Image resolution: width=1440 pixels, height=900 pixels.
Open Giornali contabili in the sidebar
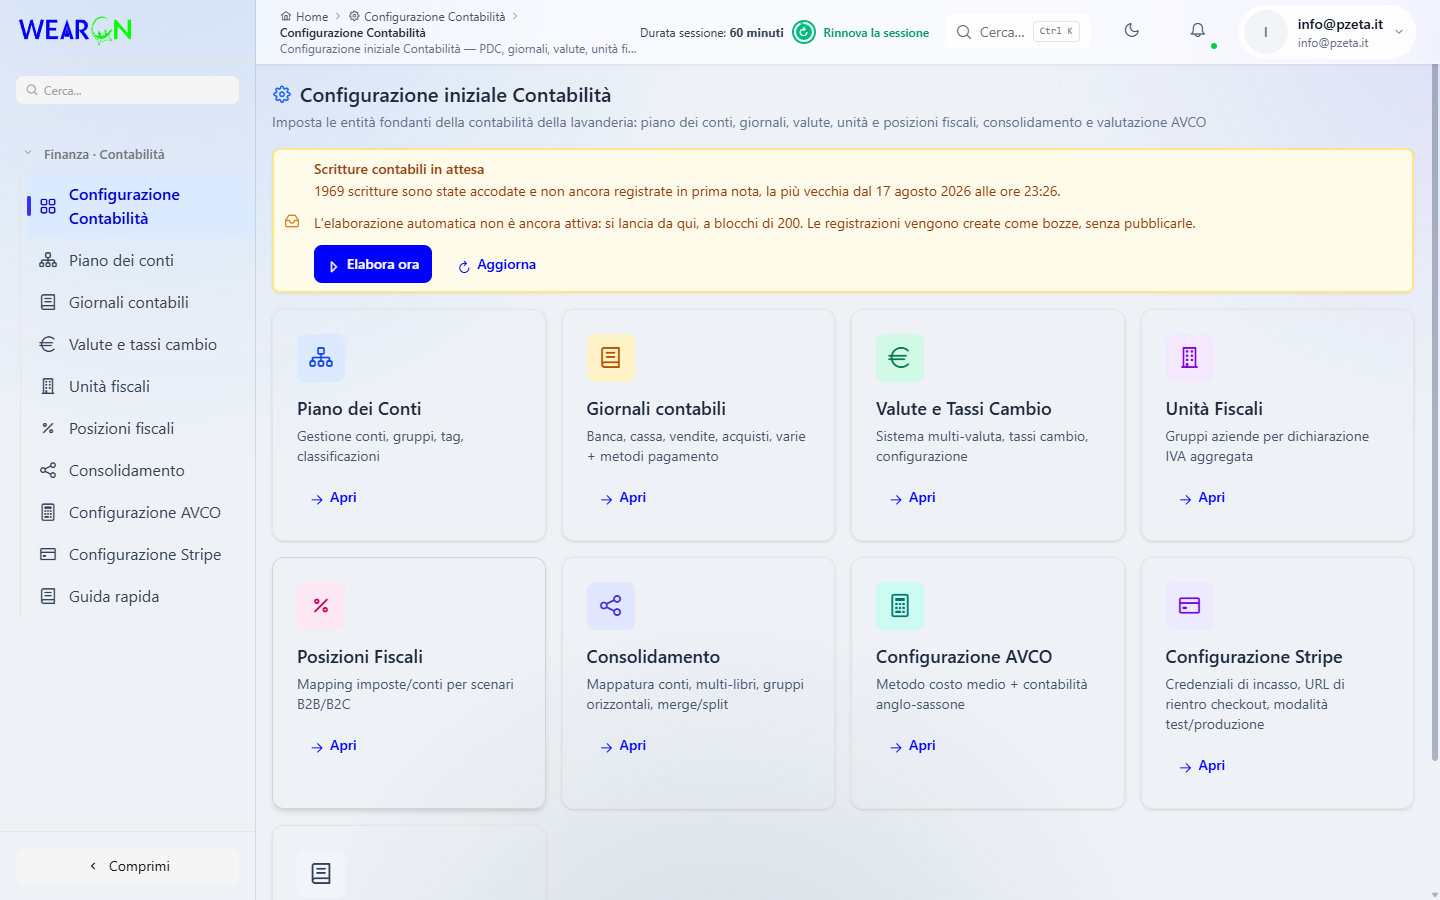(x=138, y=302)
